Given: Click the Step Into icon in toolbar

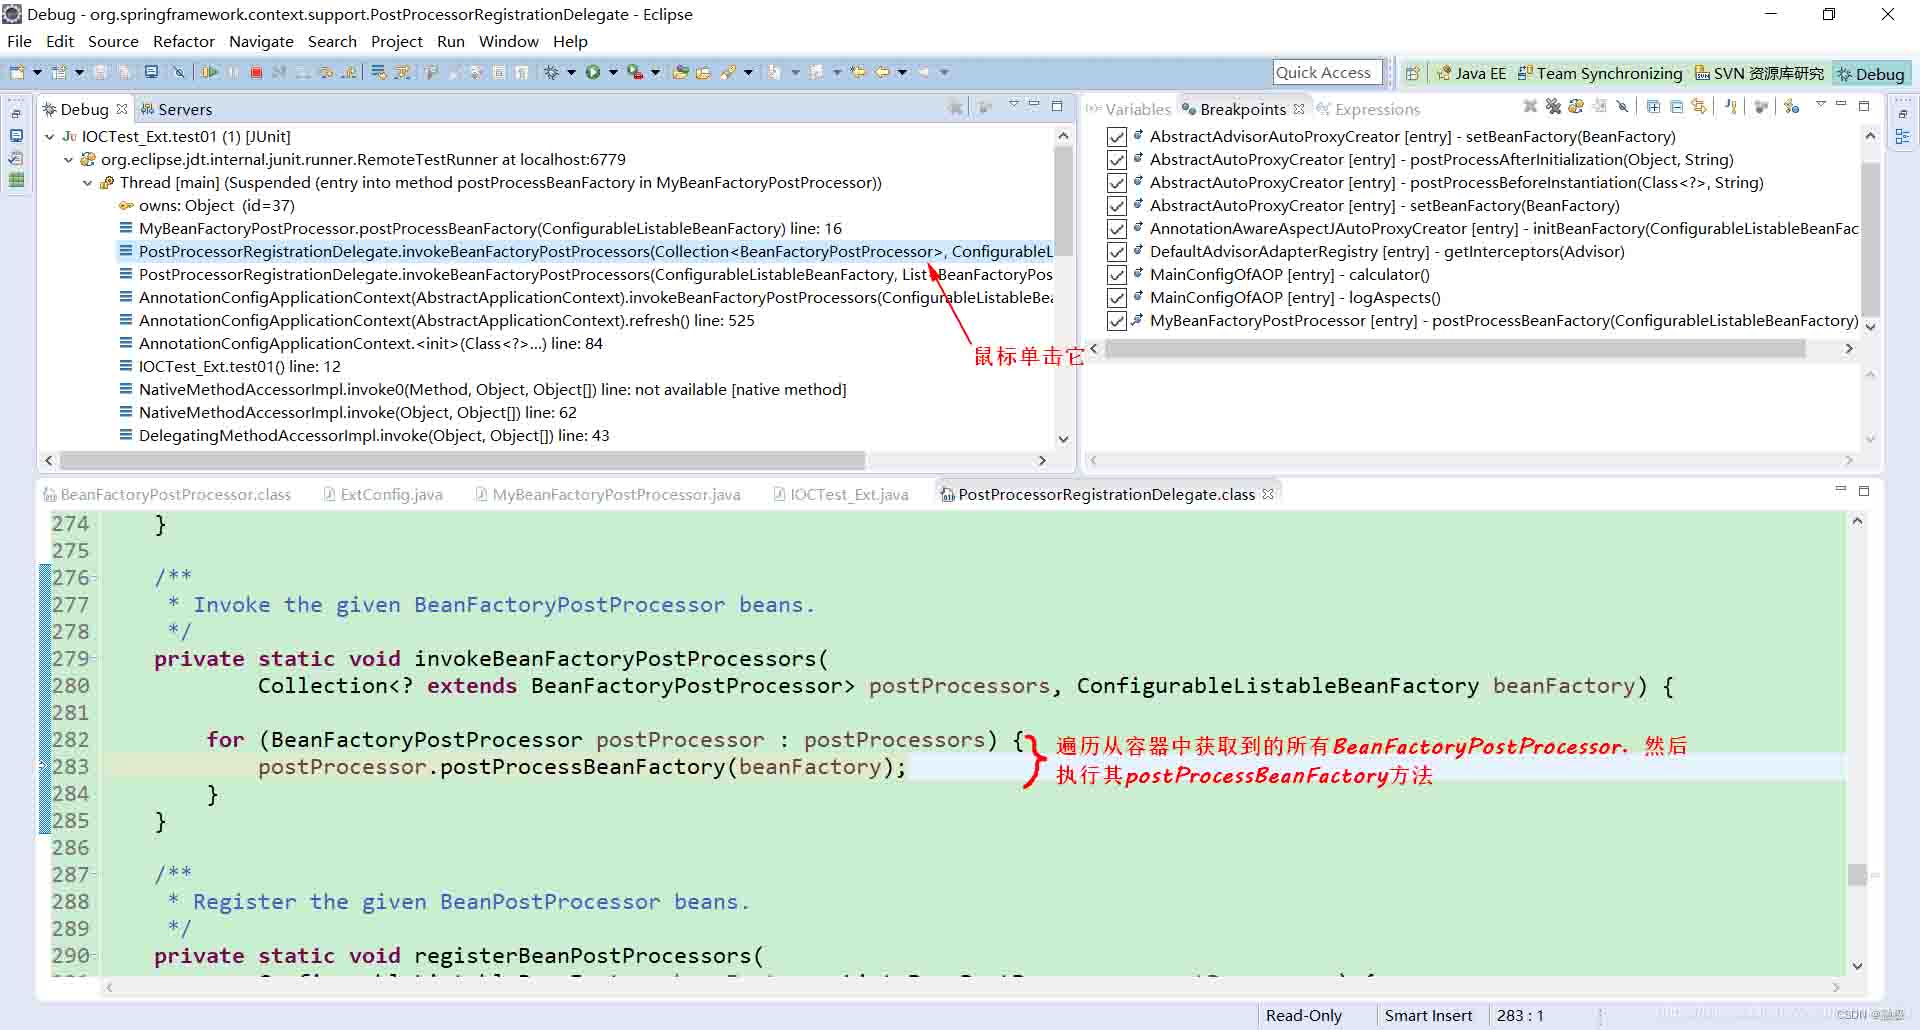Looking at the screenshot, I should (x=302, y=72).
